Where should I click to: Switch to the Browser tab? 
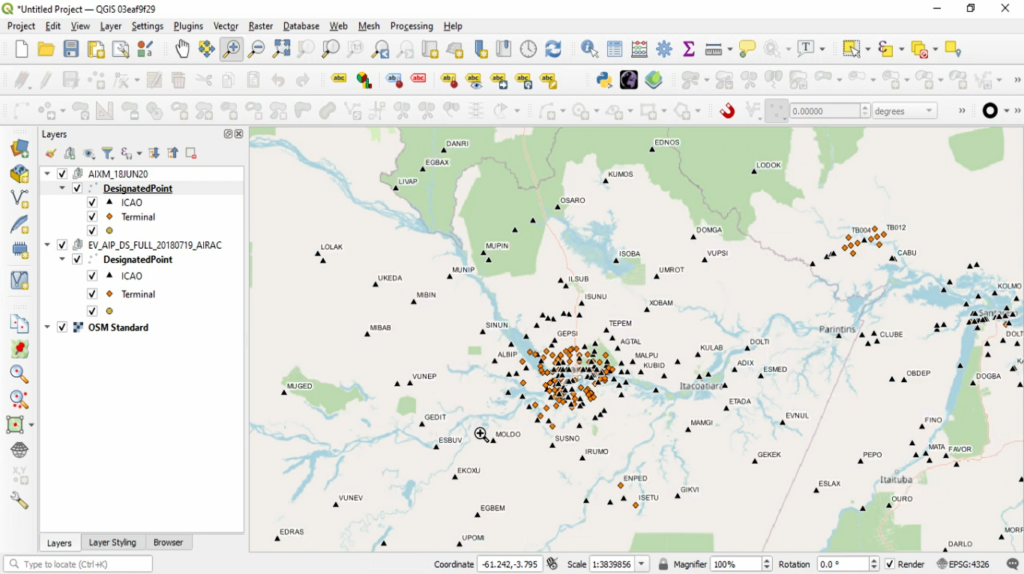(x=168, y=543)
